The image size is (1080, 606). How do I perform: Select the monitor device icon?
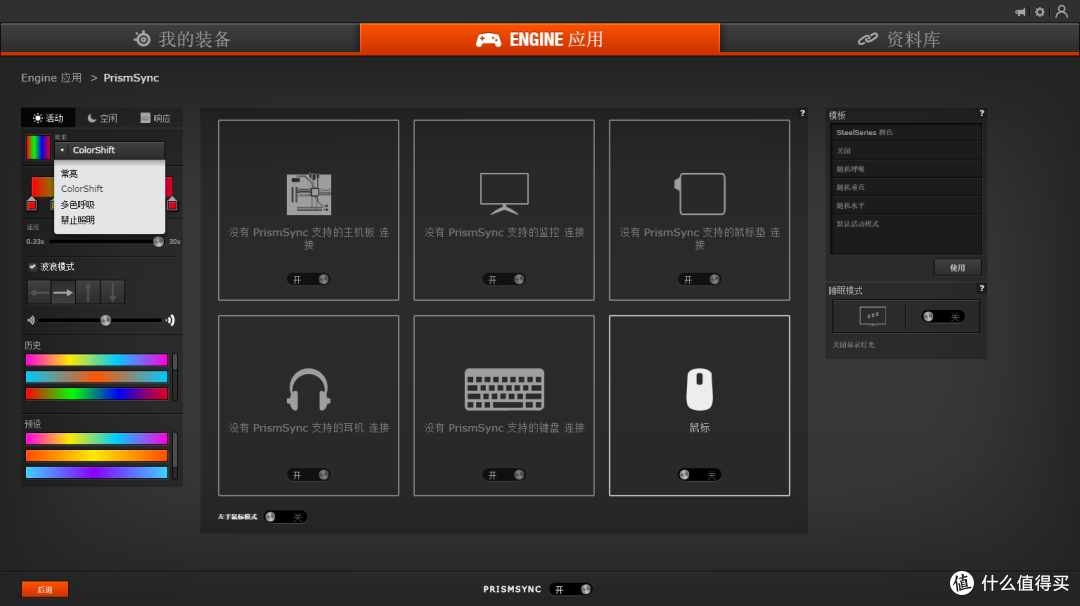pos(504,194)
